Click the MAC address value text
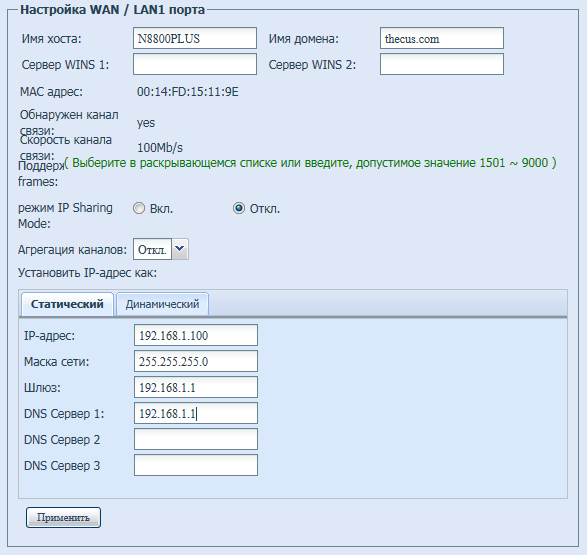The height and width of the screenshot is (555, 587). 188,92
